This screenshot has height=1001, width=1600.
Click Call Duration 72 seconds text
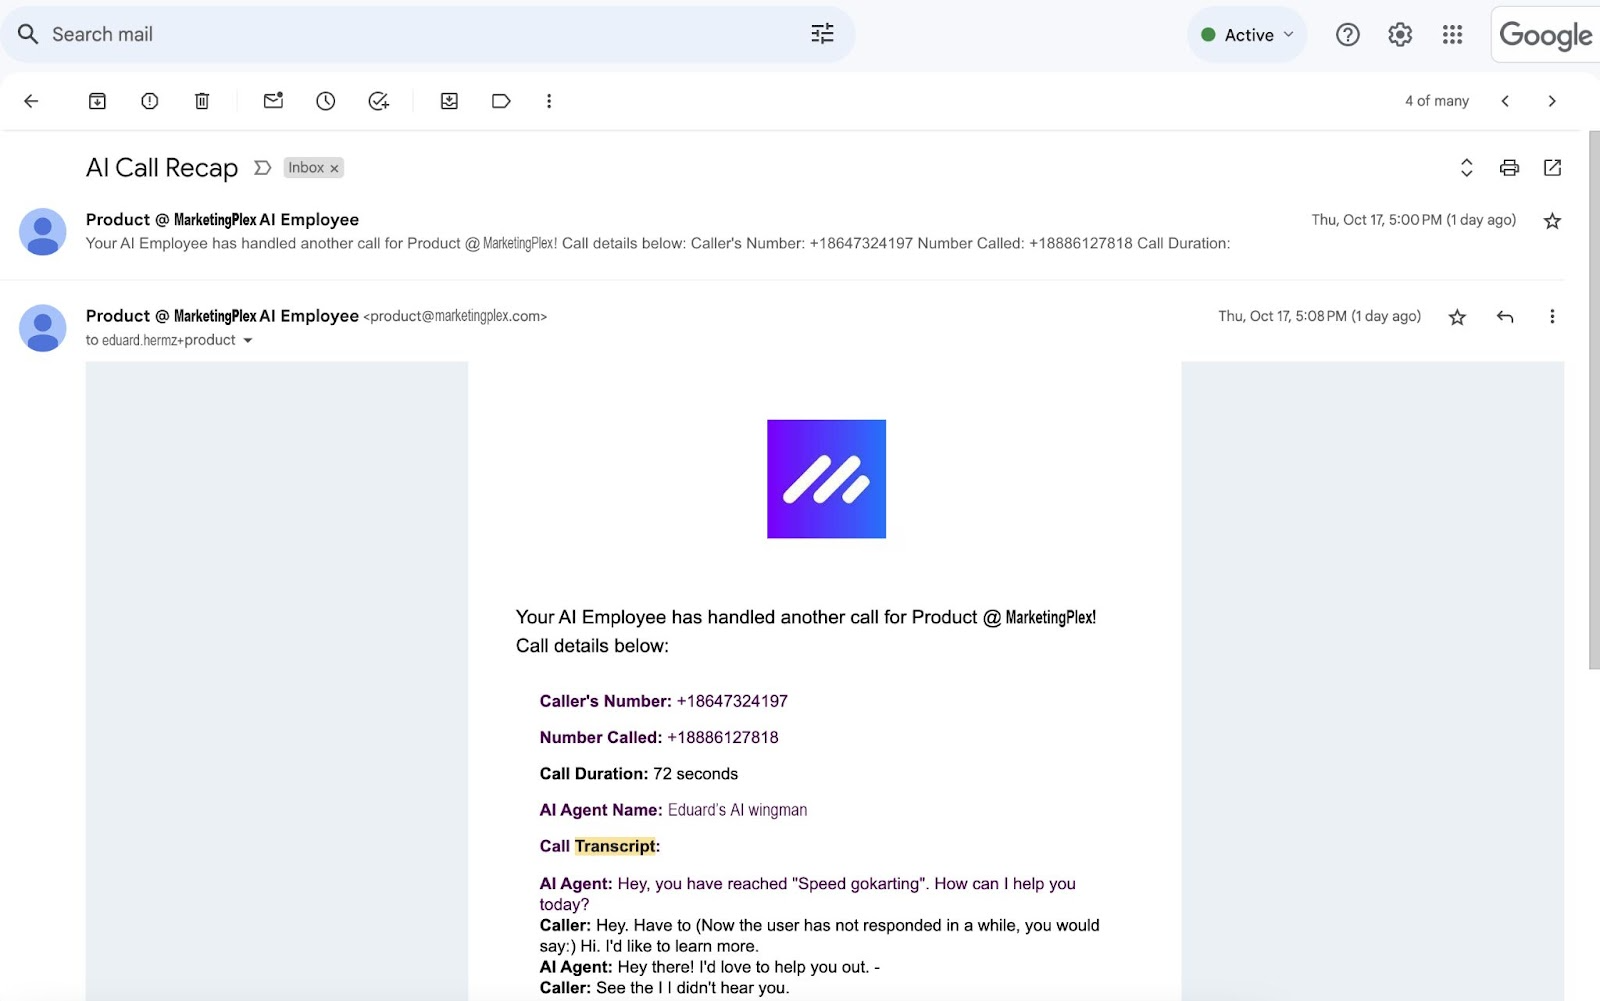click(639, 774)
